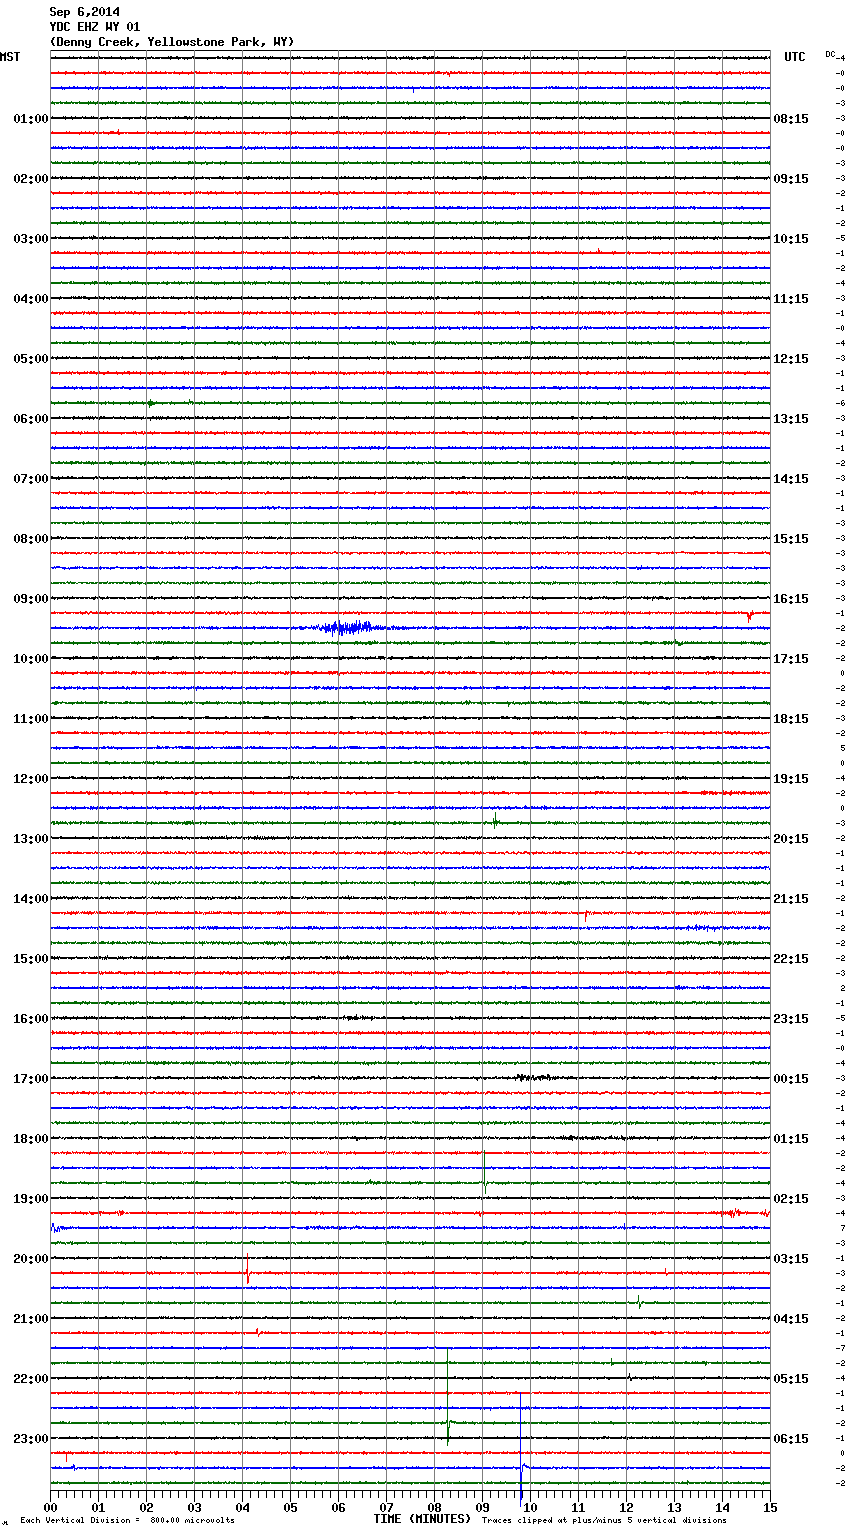
Task: Click the Denny Creek, Yellowstone Park location text
Action: point(171,42)
